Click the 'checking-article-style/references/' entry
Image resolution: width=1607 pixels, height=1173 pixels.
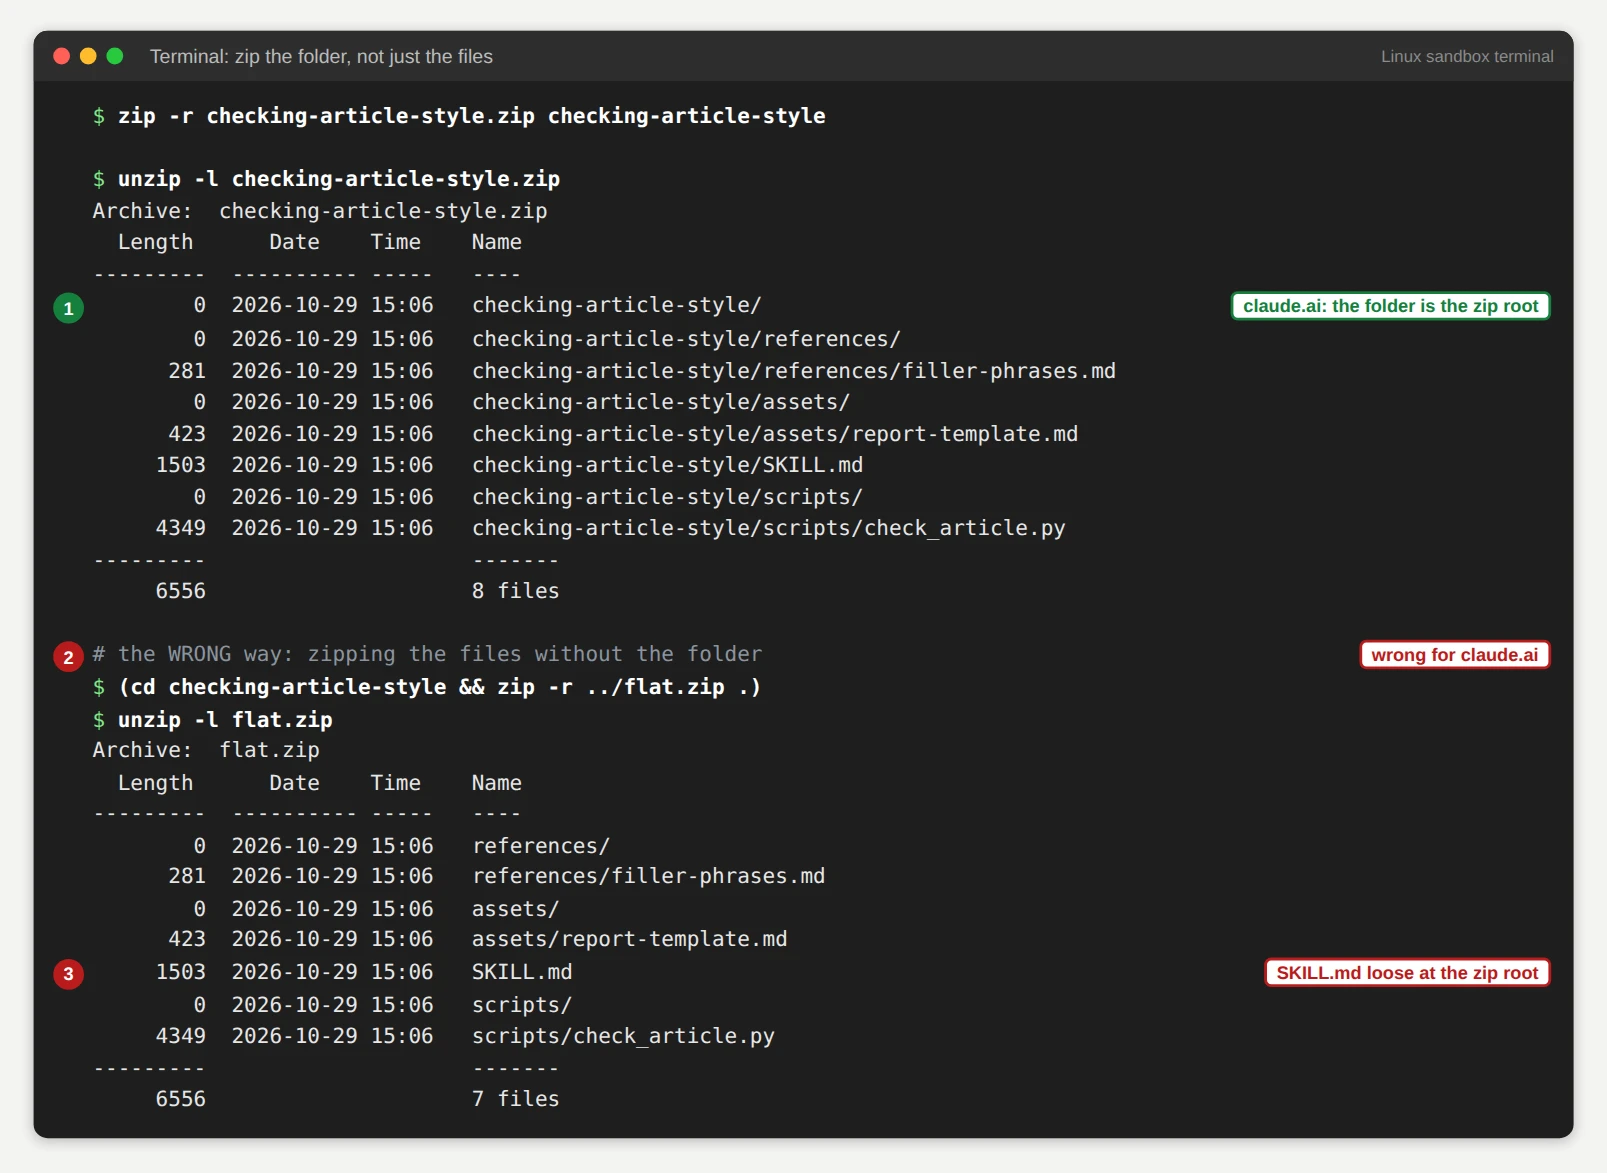(x=686, y=339)
